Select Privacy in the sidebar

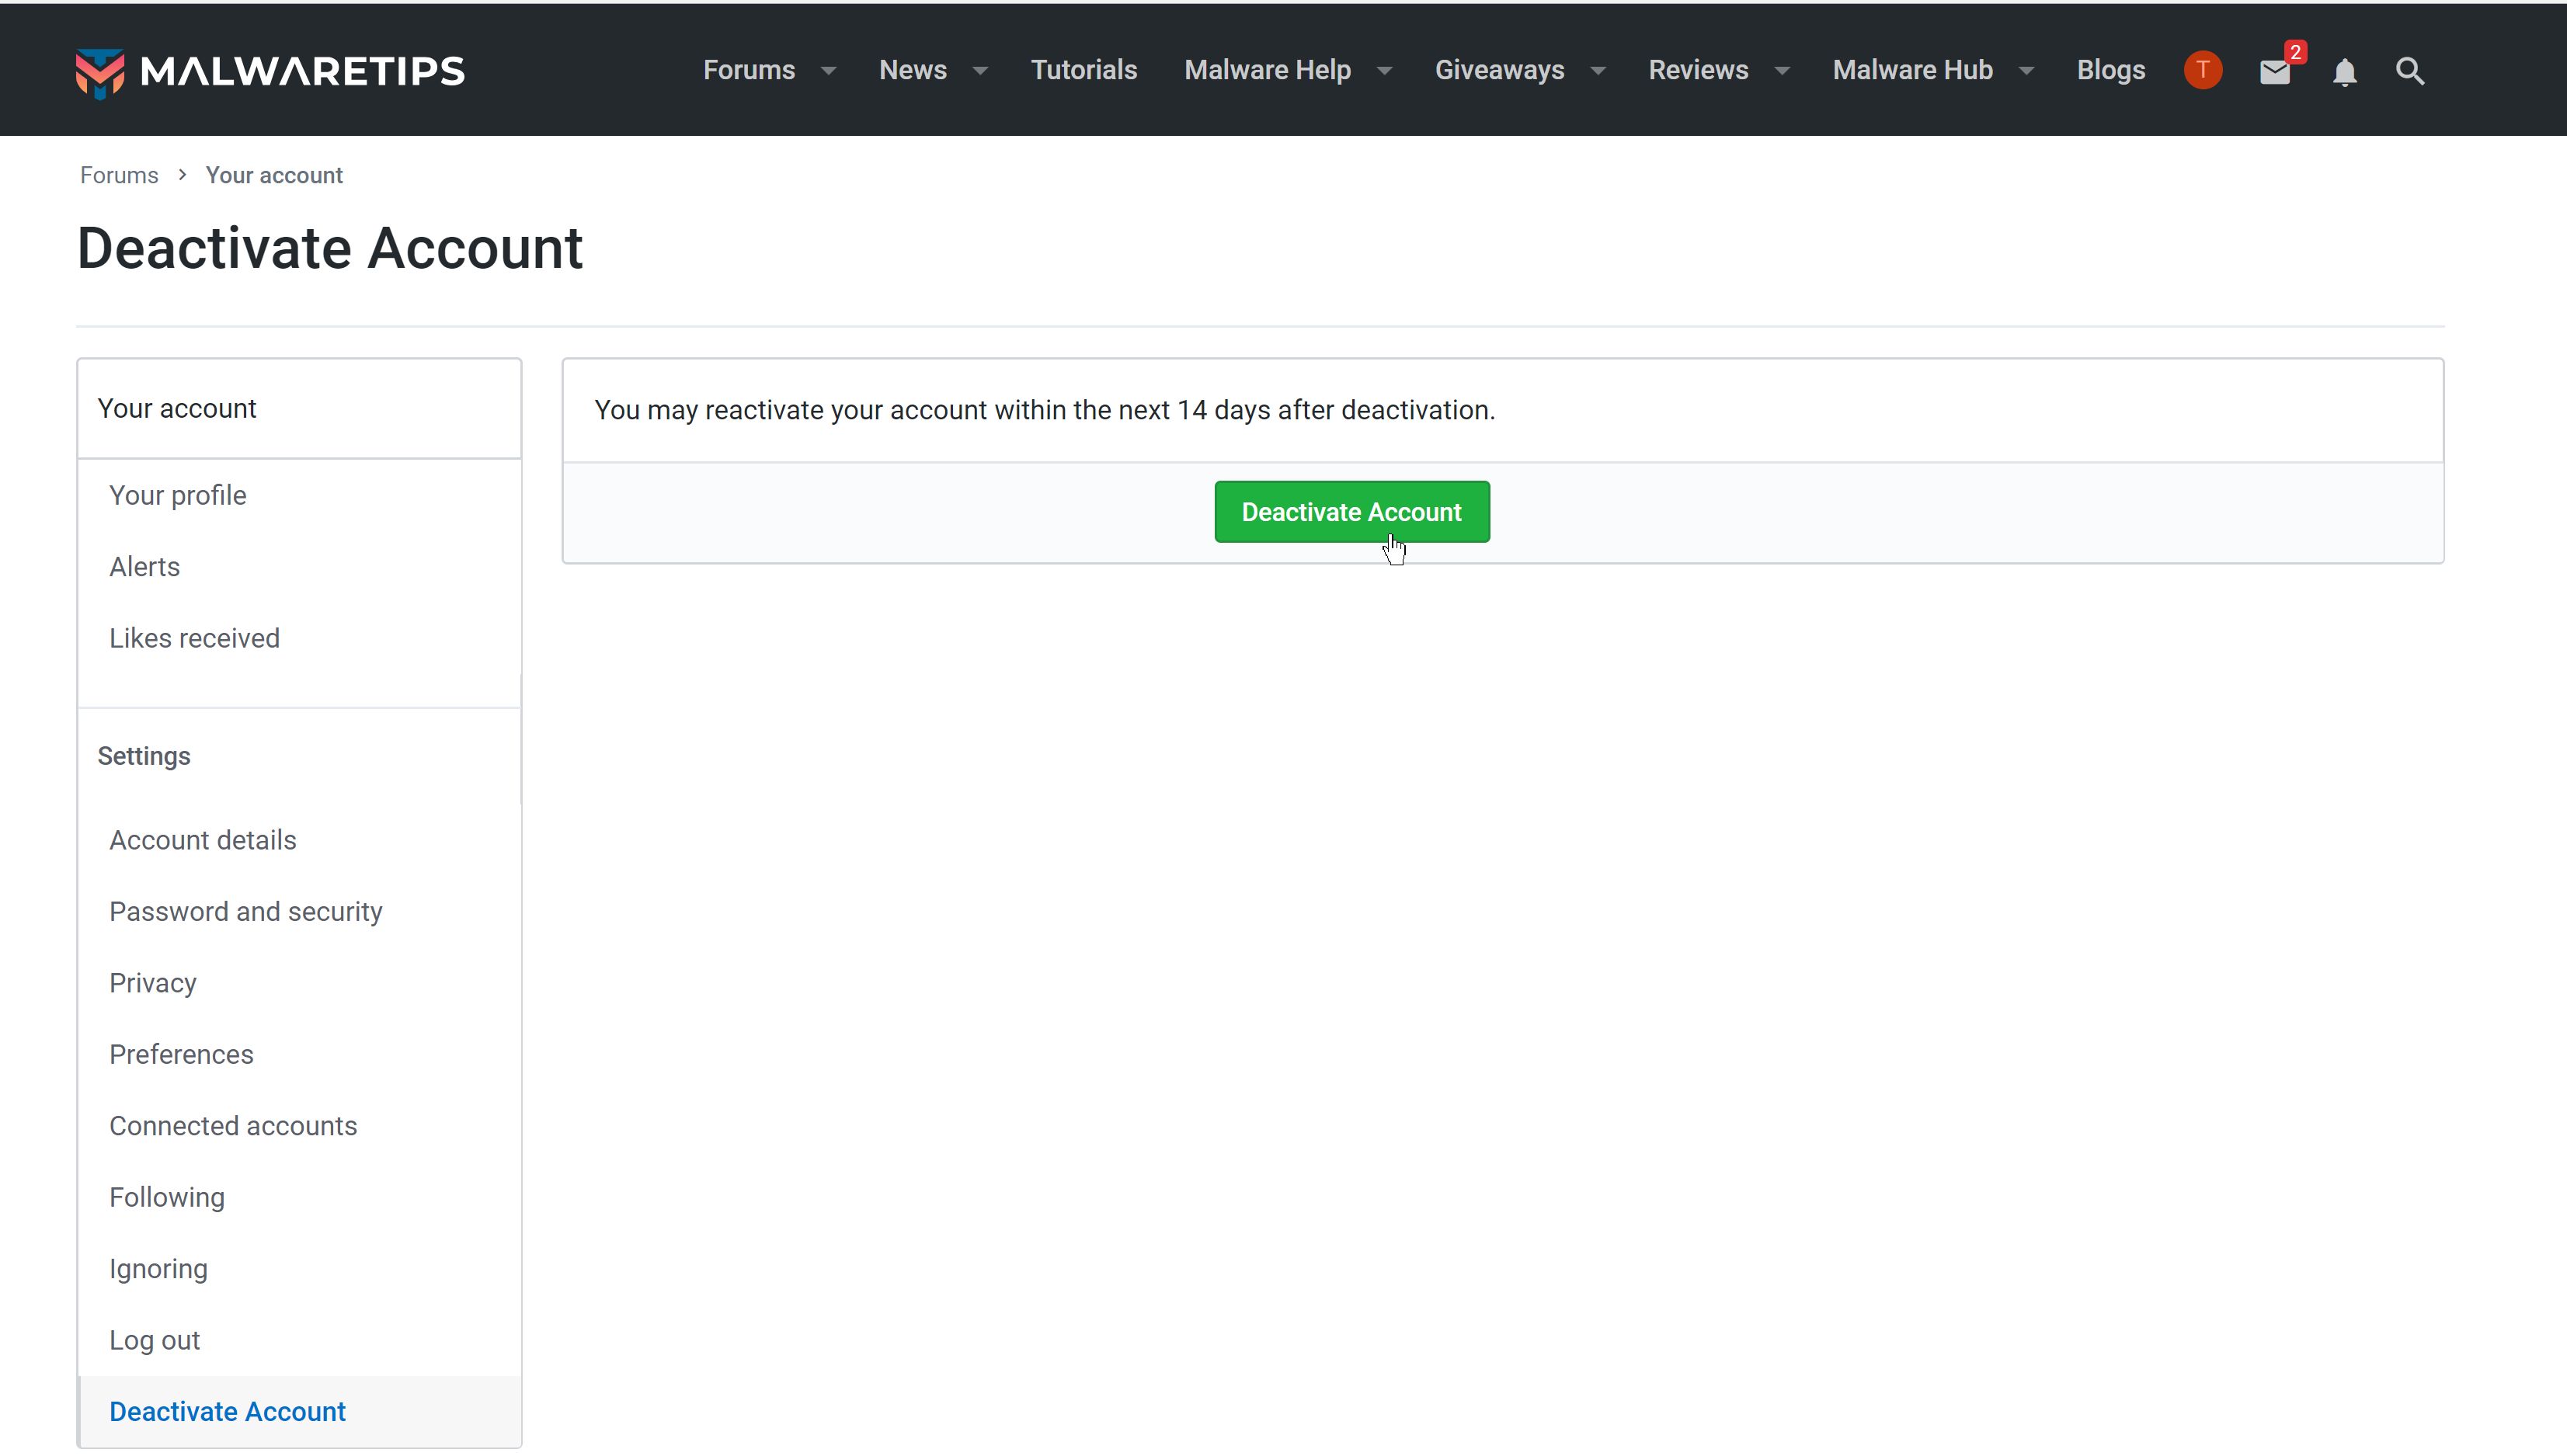[152, 983]
